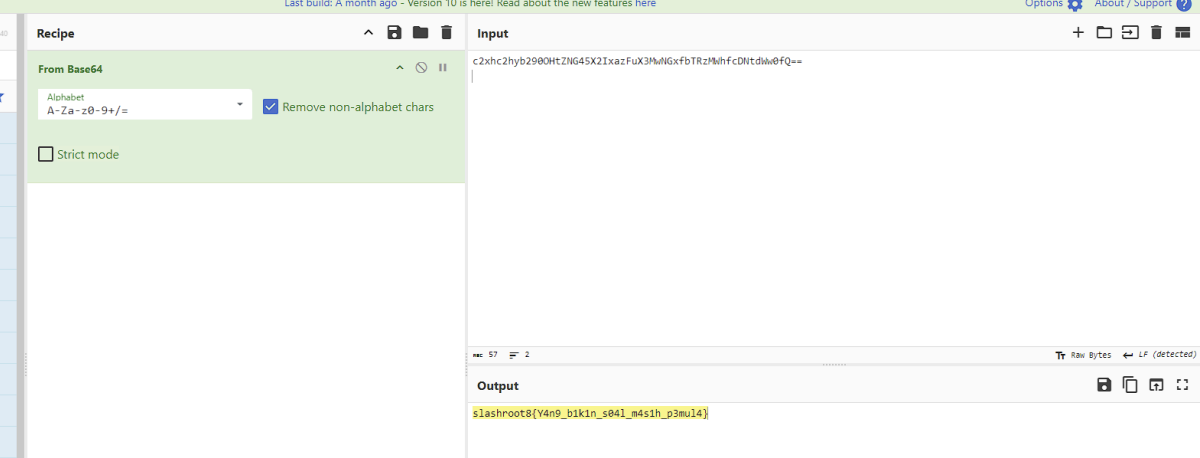This screenshot has height=458, width=1200.
Task: Reset pane layout icon
Action: click(1182, 33)
